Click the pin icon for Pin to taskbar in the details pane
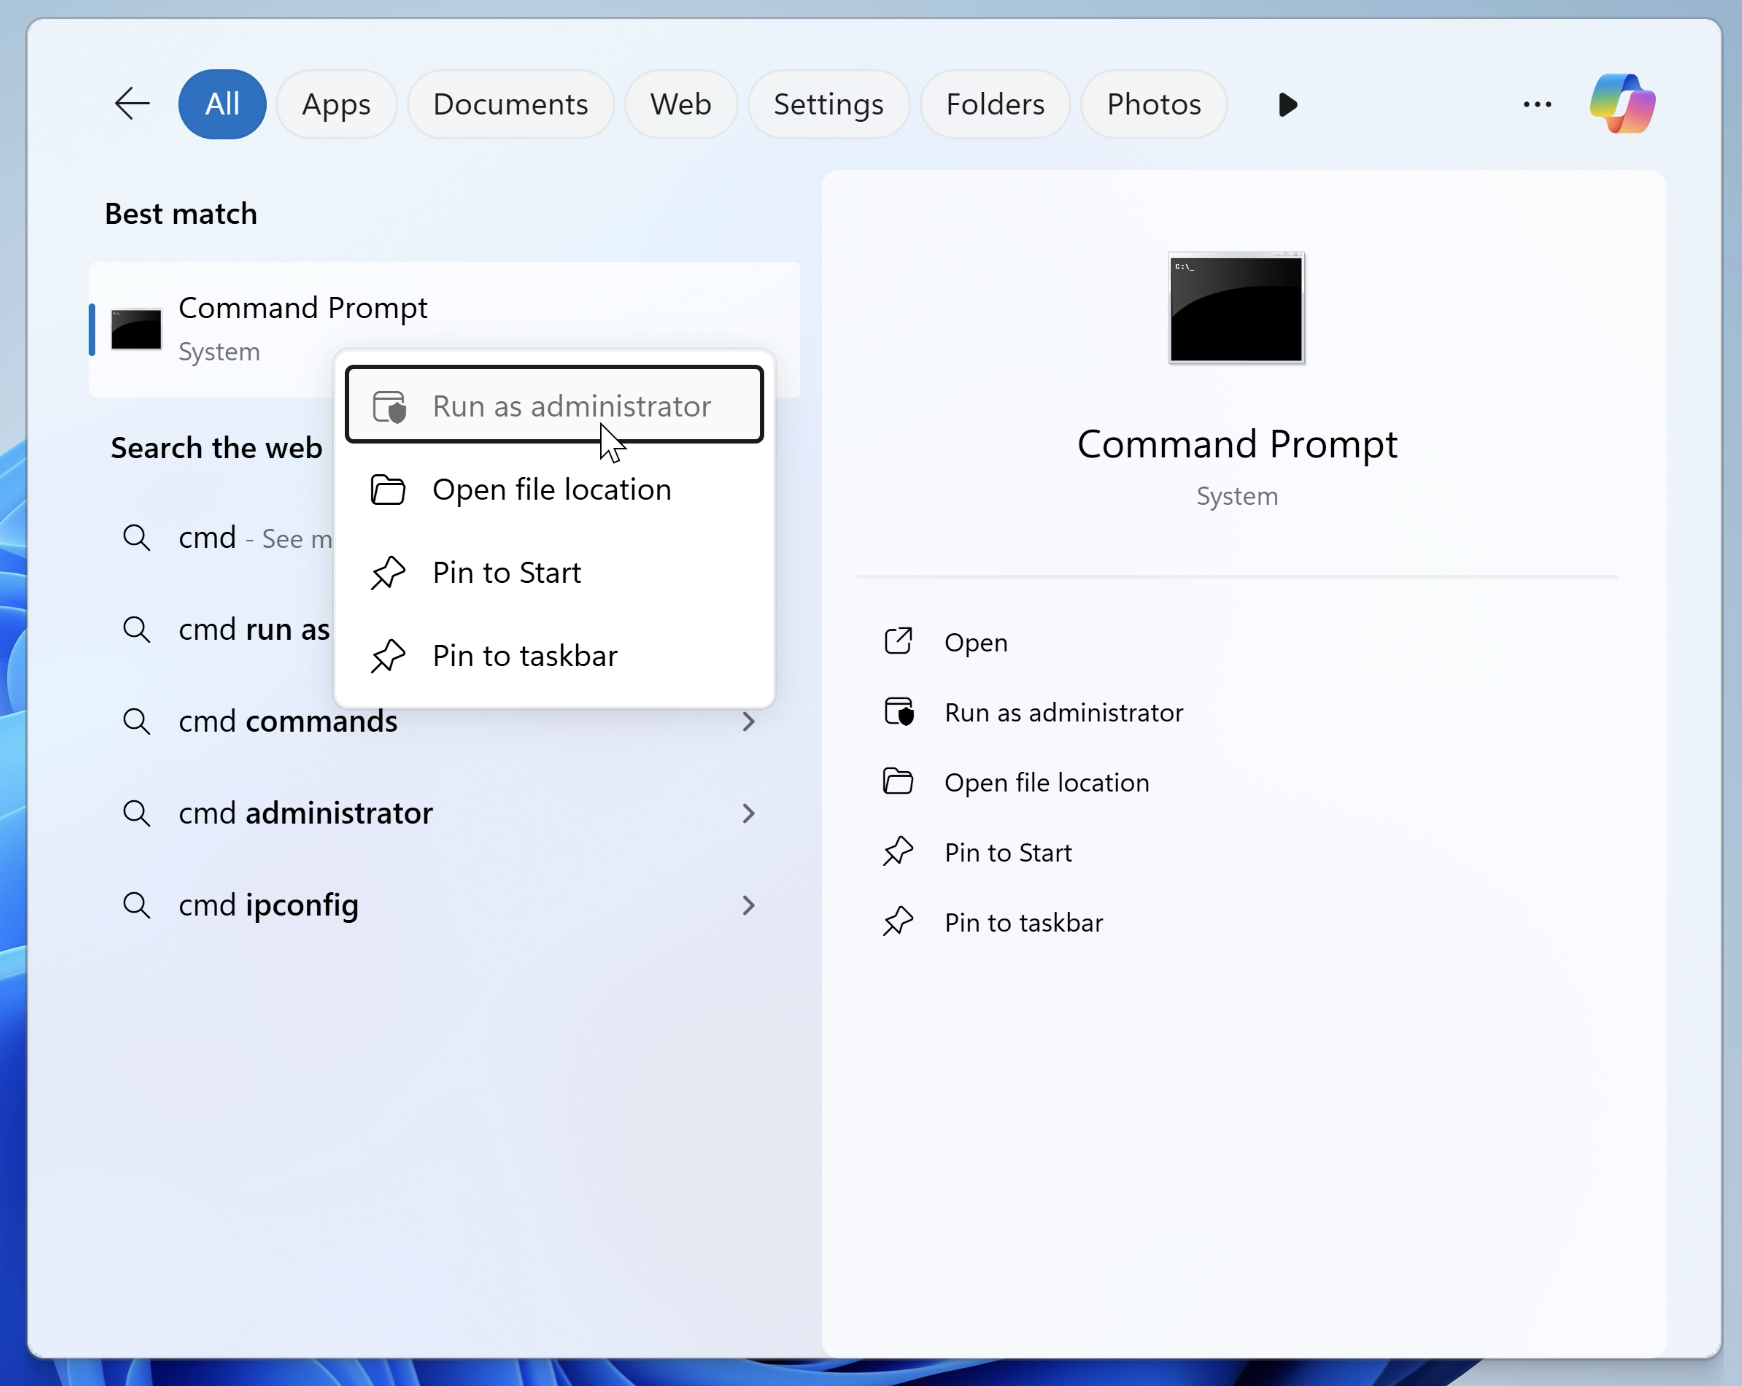This screenshot has height=1386, width=1742. pos(898,921)
